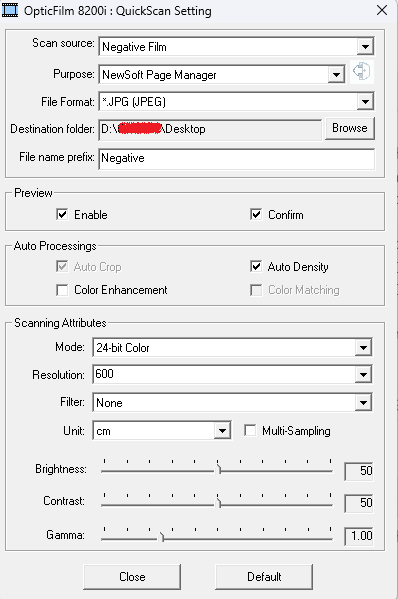Click the *.JPG (JPEG) file format text

[134, 102]
